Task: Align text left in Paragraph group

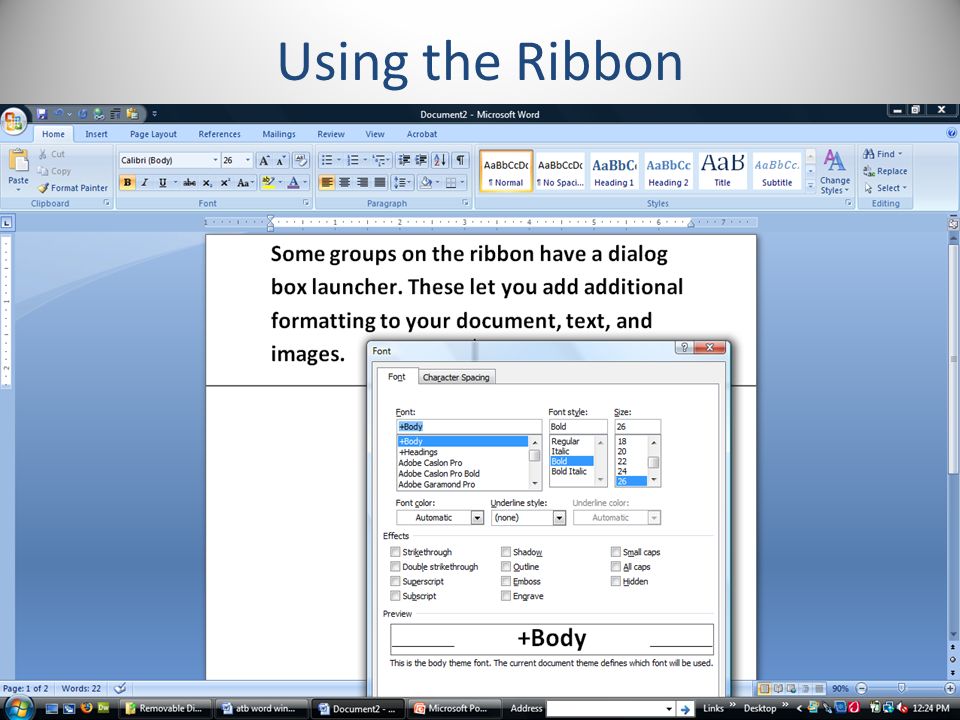Action: tap(327, 182)
